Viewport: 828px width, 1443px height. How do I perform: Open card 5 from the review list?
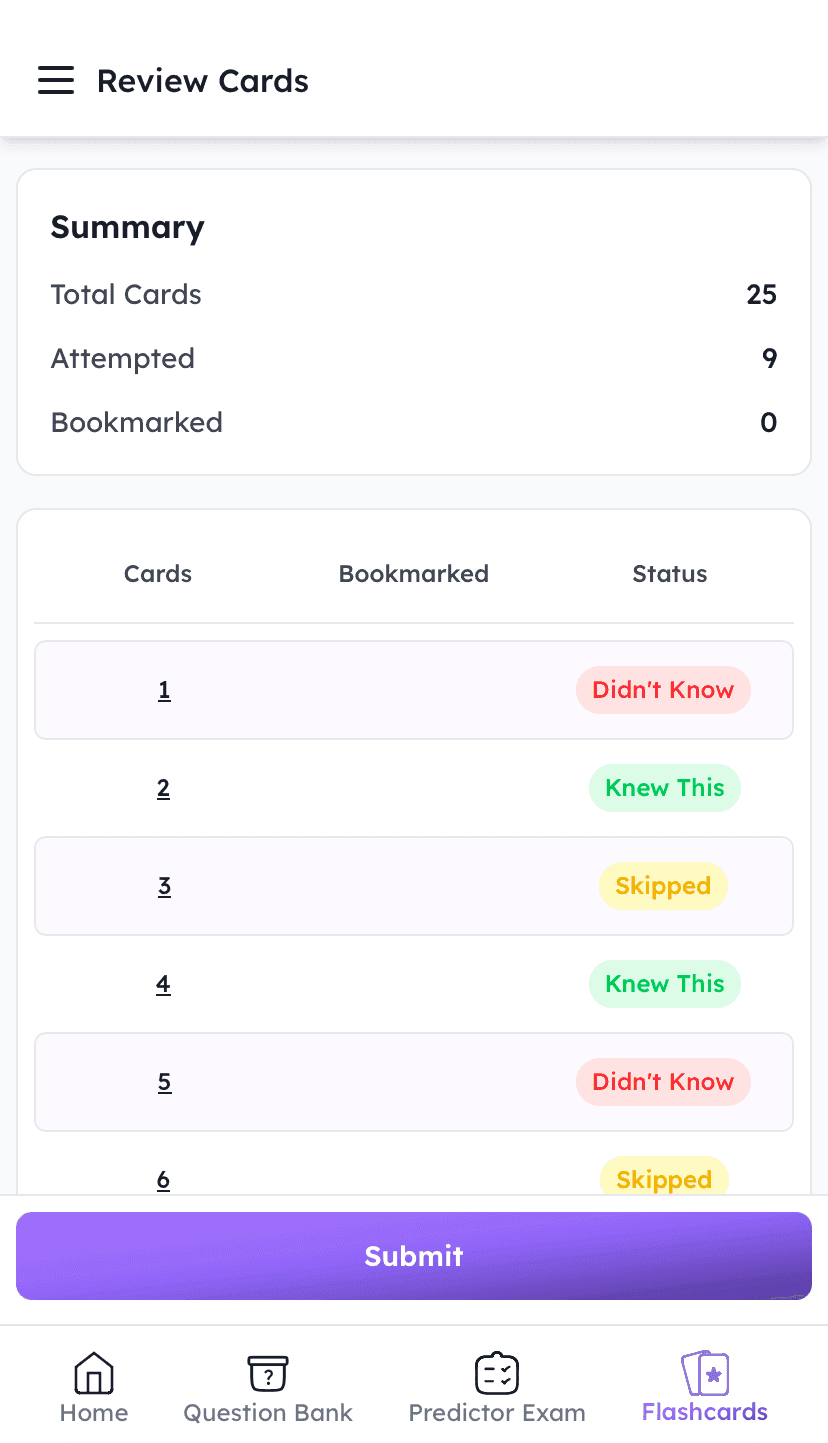coord(164,1081)
